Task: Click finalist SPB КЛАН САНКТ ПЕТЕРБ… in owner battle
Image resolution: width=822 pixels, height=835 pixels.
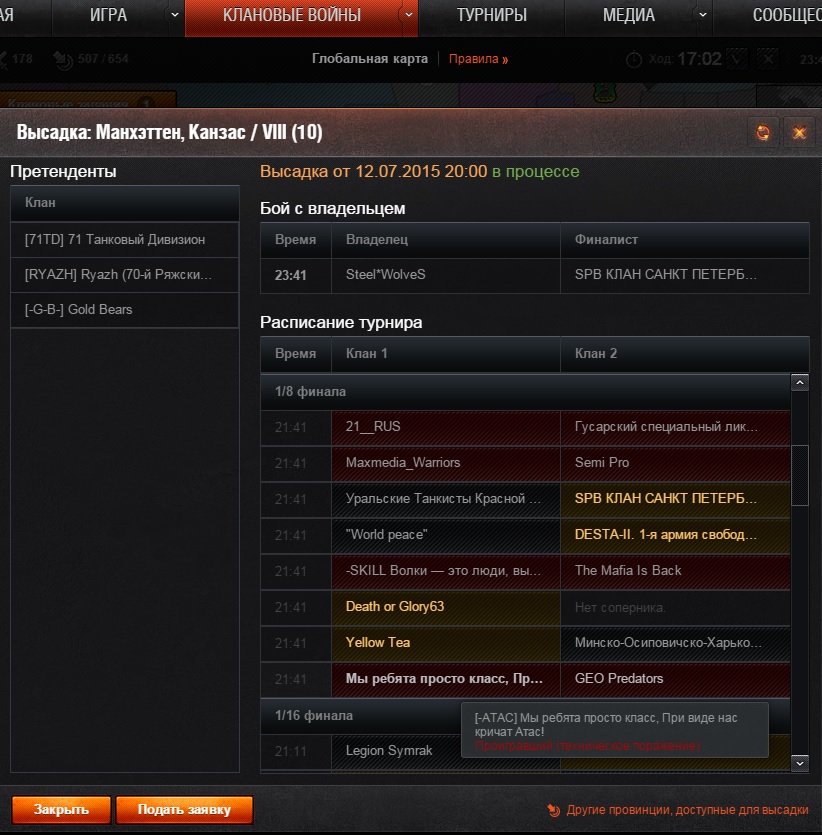Action: pyautogui.click(x=685, y=275)
